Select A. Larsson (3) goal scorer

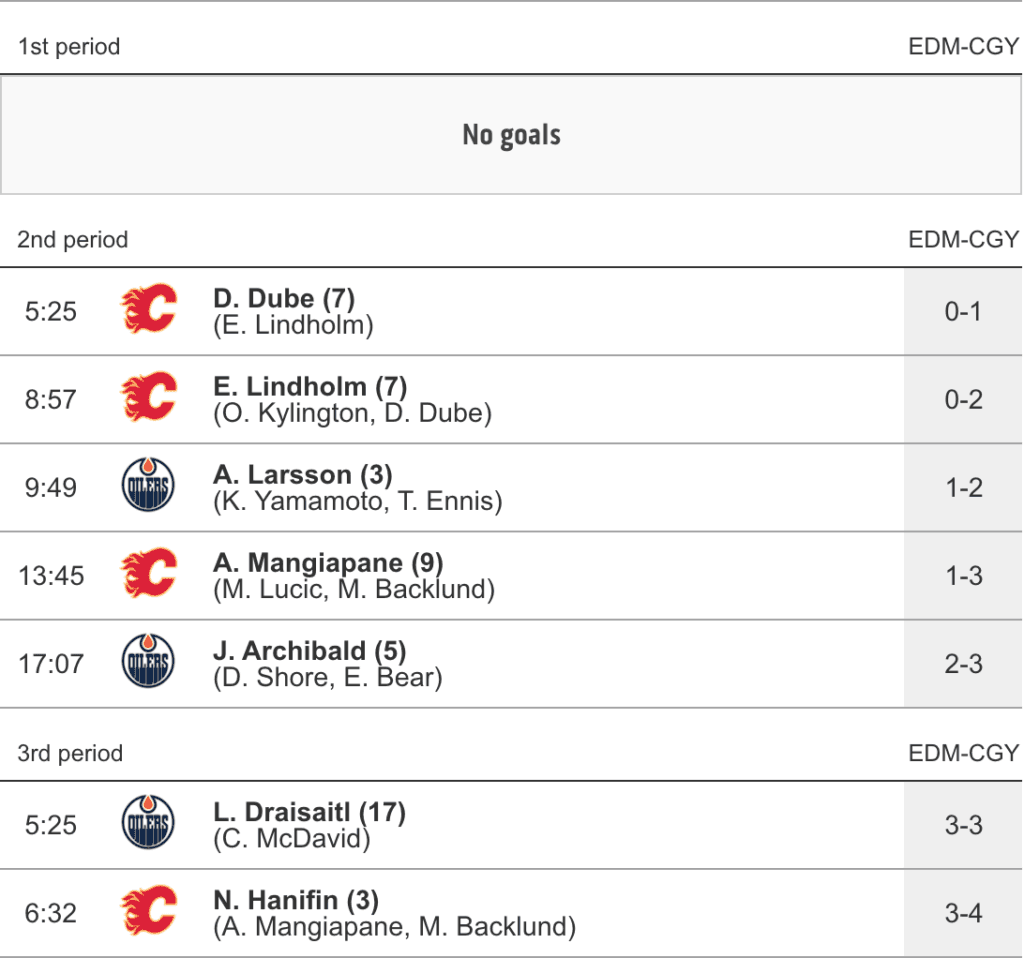[303, 474]
